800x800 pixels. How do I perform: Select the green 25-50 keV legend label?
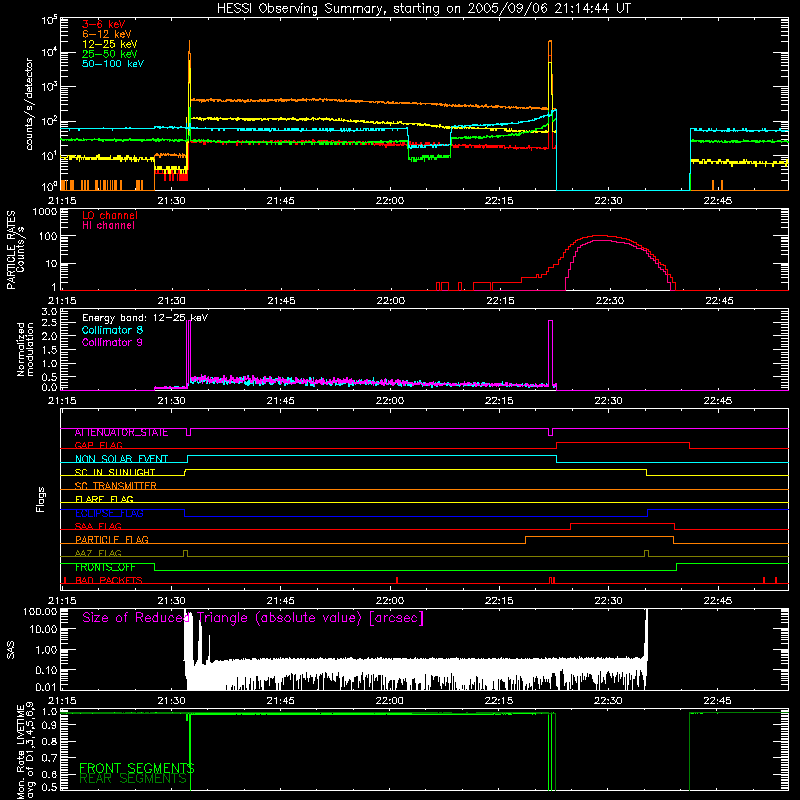110,54
